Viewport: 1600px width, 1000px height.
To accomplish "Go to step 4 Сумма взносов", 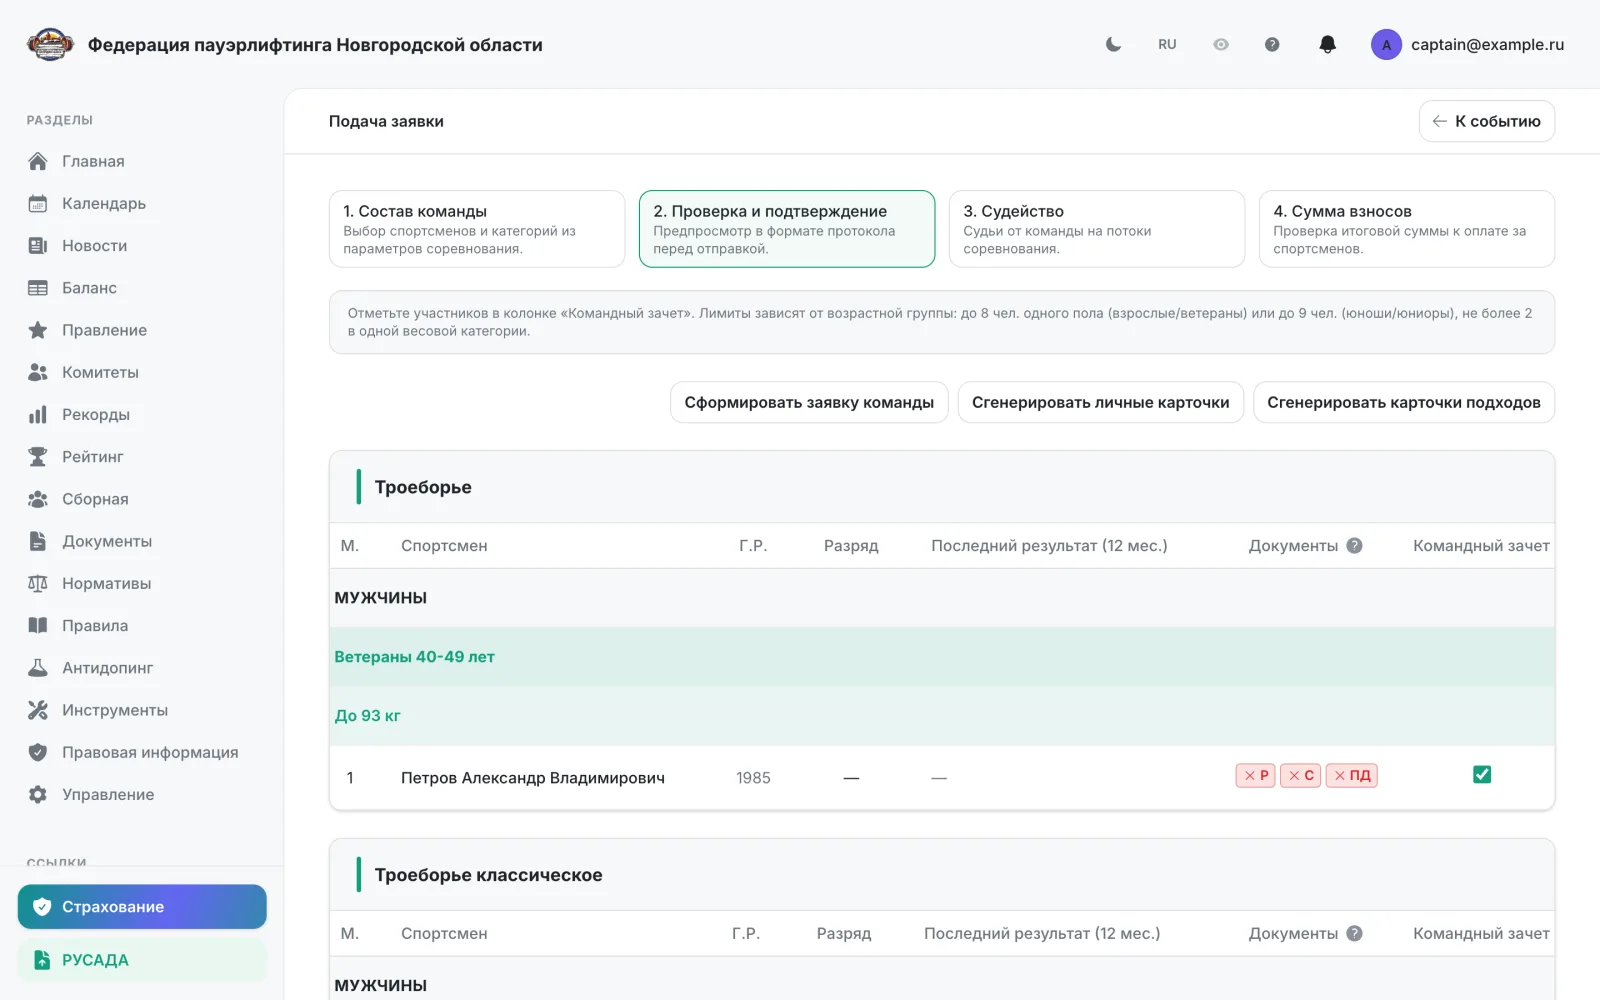I will pos(1407,229).
